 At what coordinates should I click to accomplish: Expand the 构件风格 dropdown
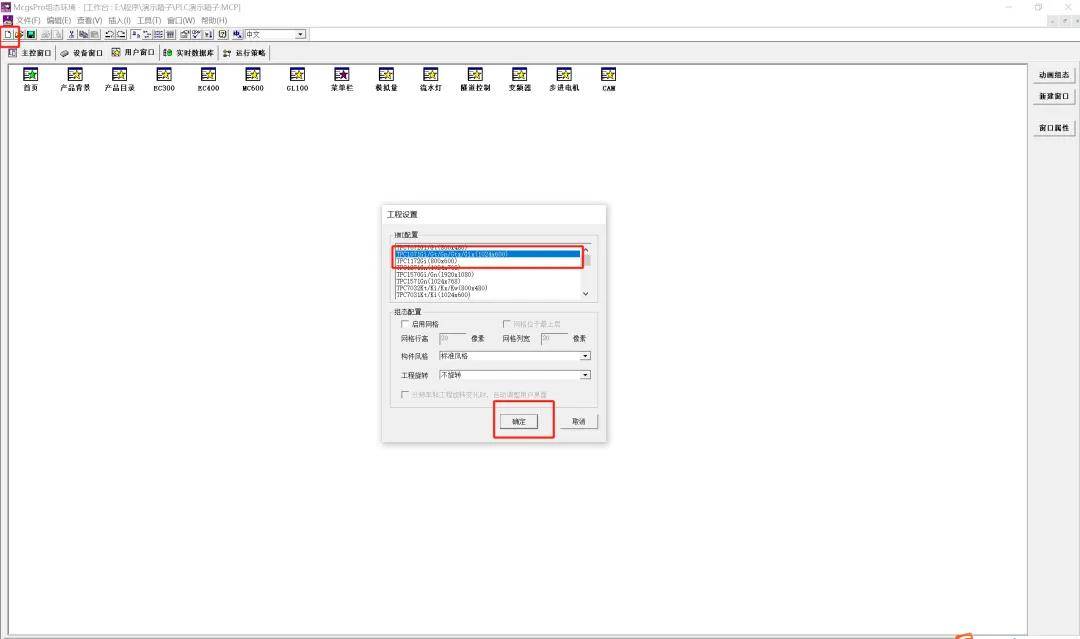coord(585,356)
